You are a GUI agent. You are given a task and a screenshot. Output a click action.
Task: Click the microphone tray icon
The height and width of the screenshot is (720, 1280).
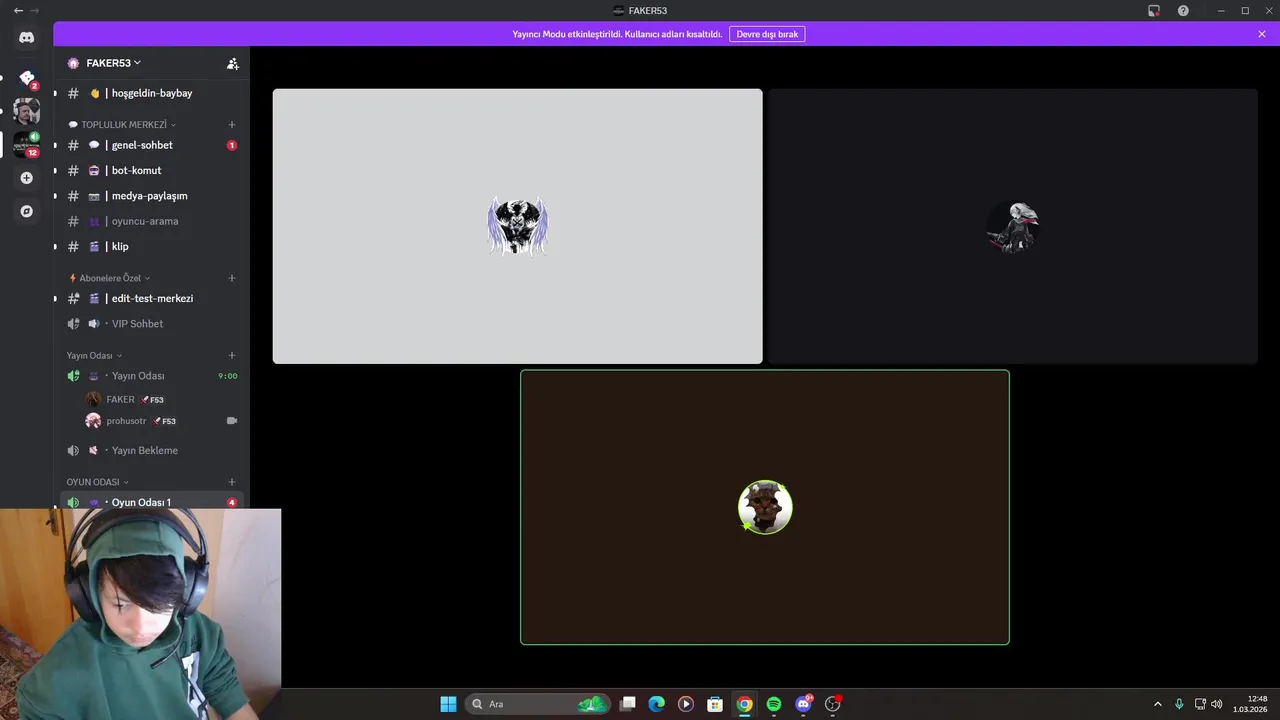(x=1179, y=704)
